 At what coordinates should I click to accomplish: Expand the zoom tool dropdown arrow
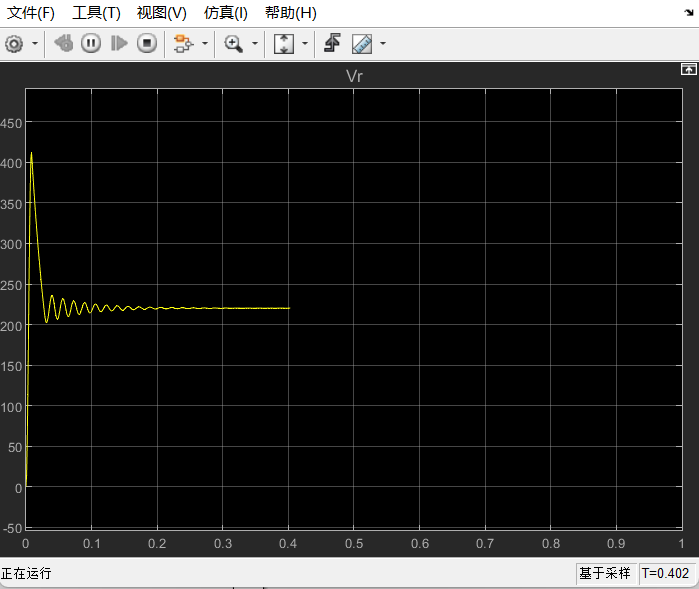[x=255, y=44]
